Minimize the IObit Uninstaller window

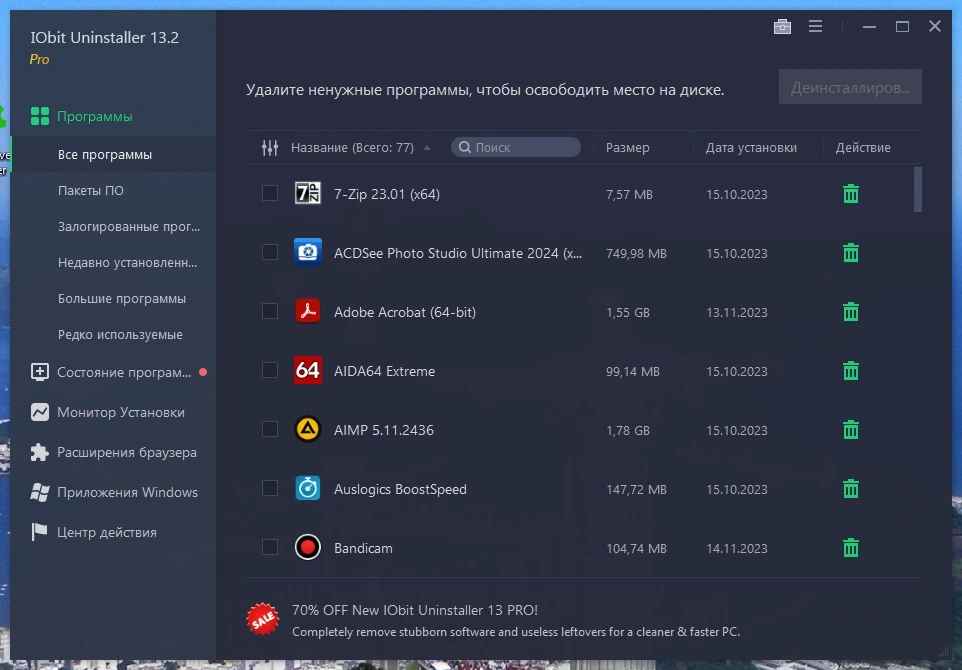coord(869,26)
